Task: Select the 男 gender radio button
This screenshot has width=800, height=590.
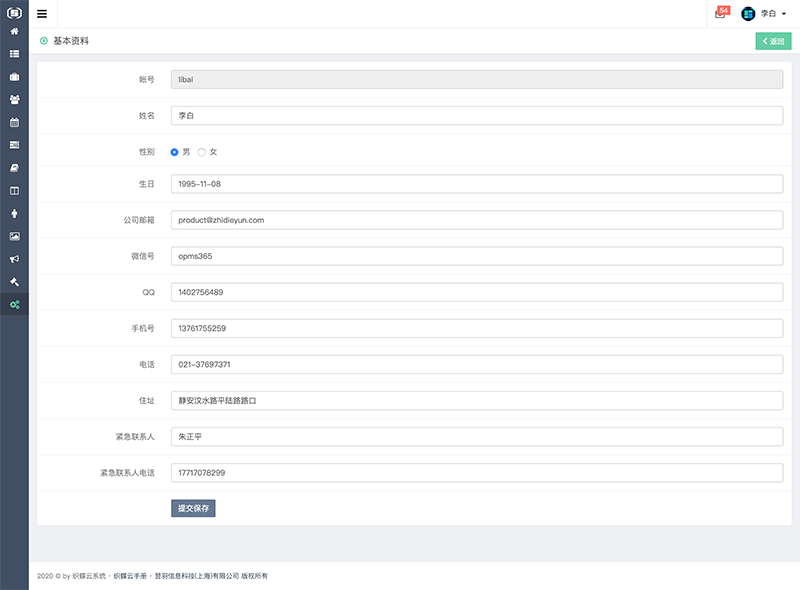Action: point(173,151)
